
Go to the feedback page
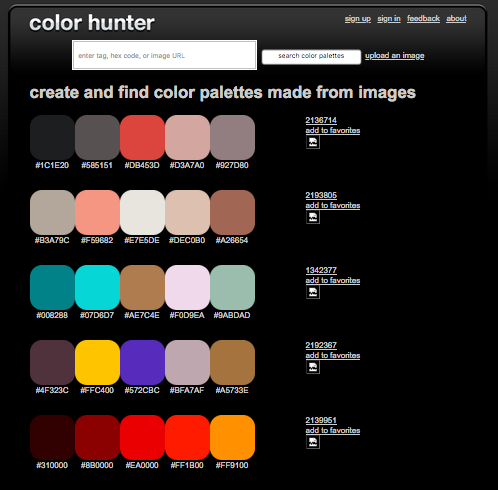[x=423, y=19]
